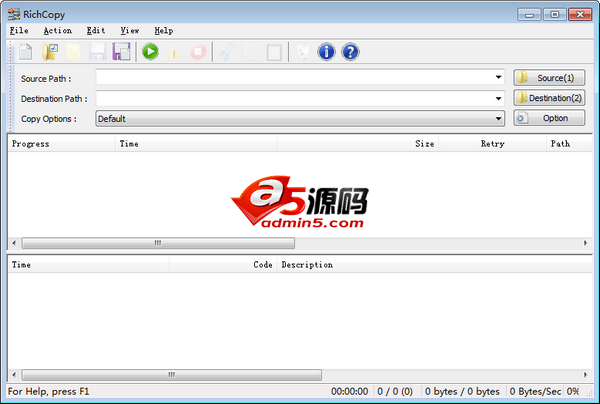Open the File menu
600x404 pixels.
[x=19, y=31]
